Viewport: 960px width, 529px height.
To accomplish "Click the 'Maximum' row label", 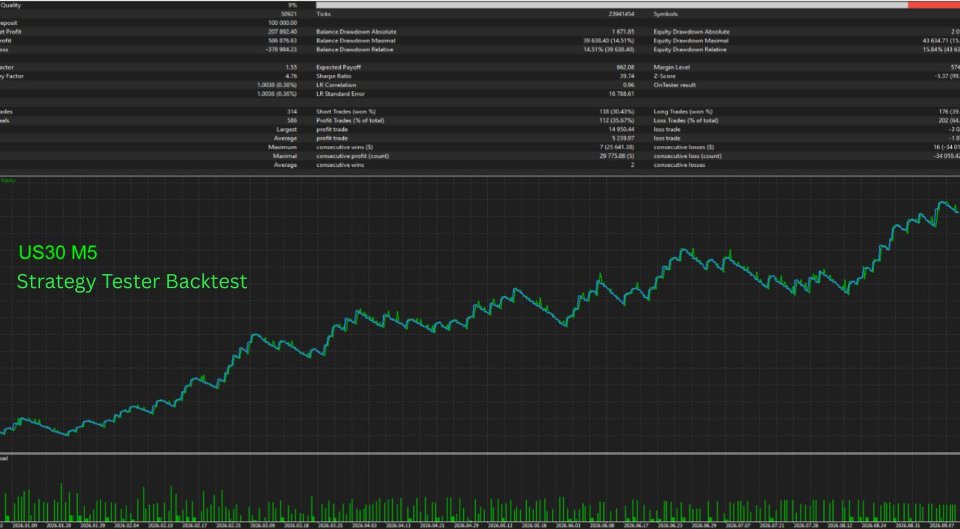I will pyautogui.click(x=283, y=148).
